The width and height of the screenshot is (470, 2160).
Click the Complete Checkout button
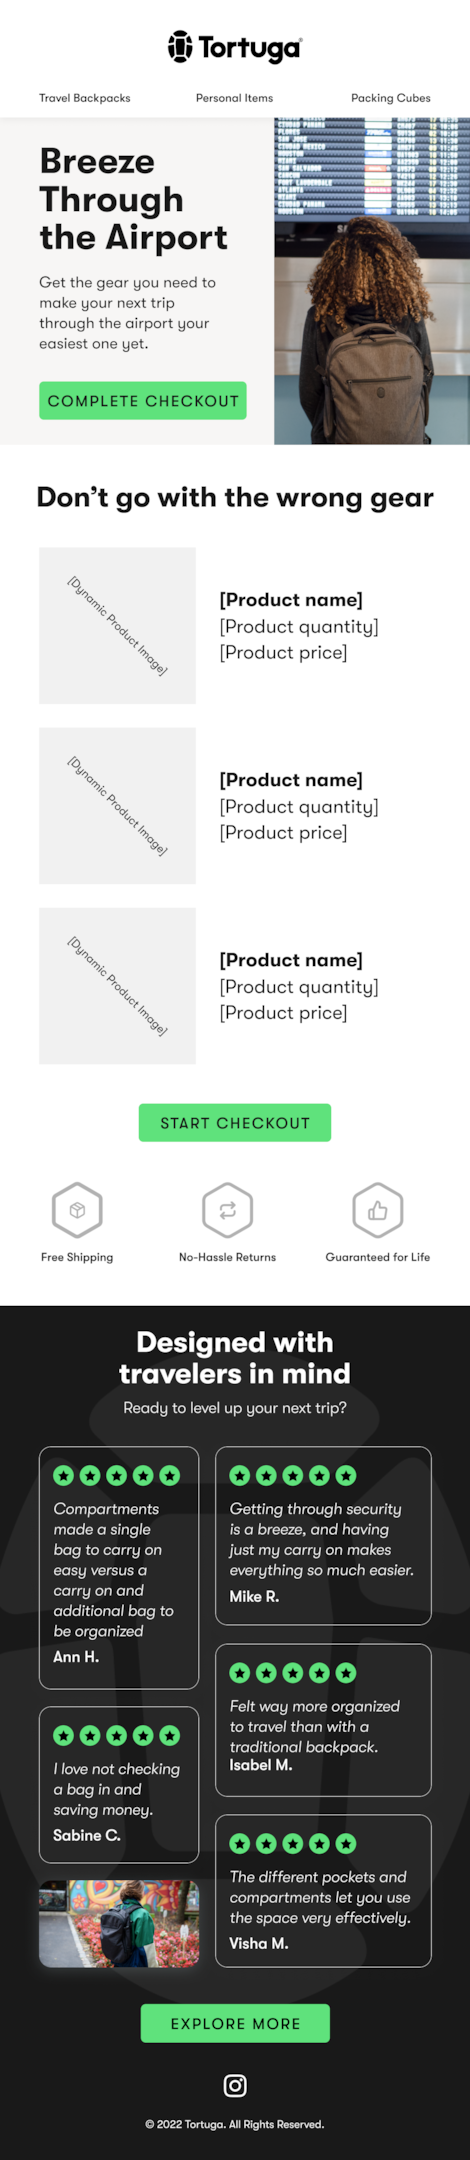(143, 400)
